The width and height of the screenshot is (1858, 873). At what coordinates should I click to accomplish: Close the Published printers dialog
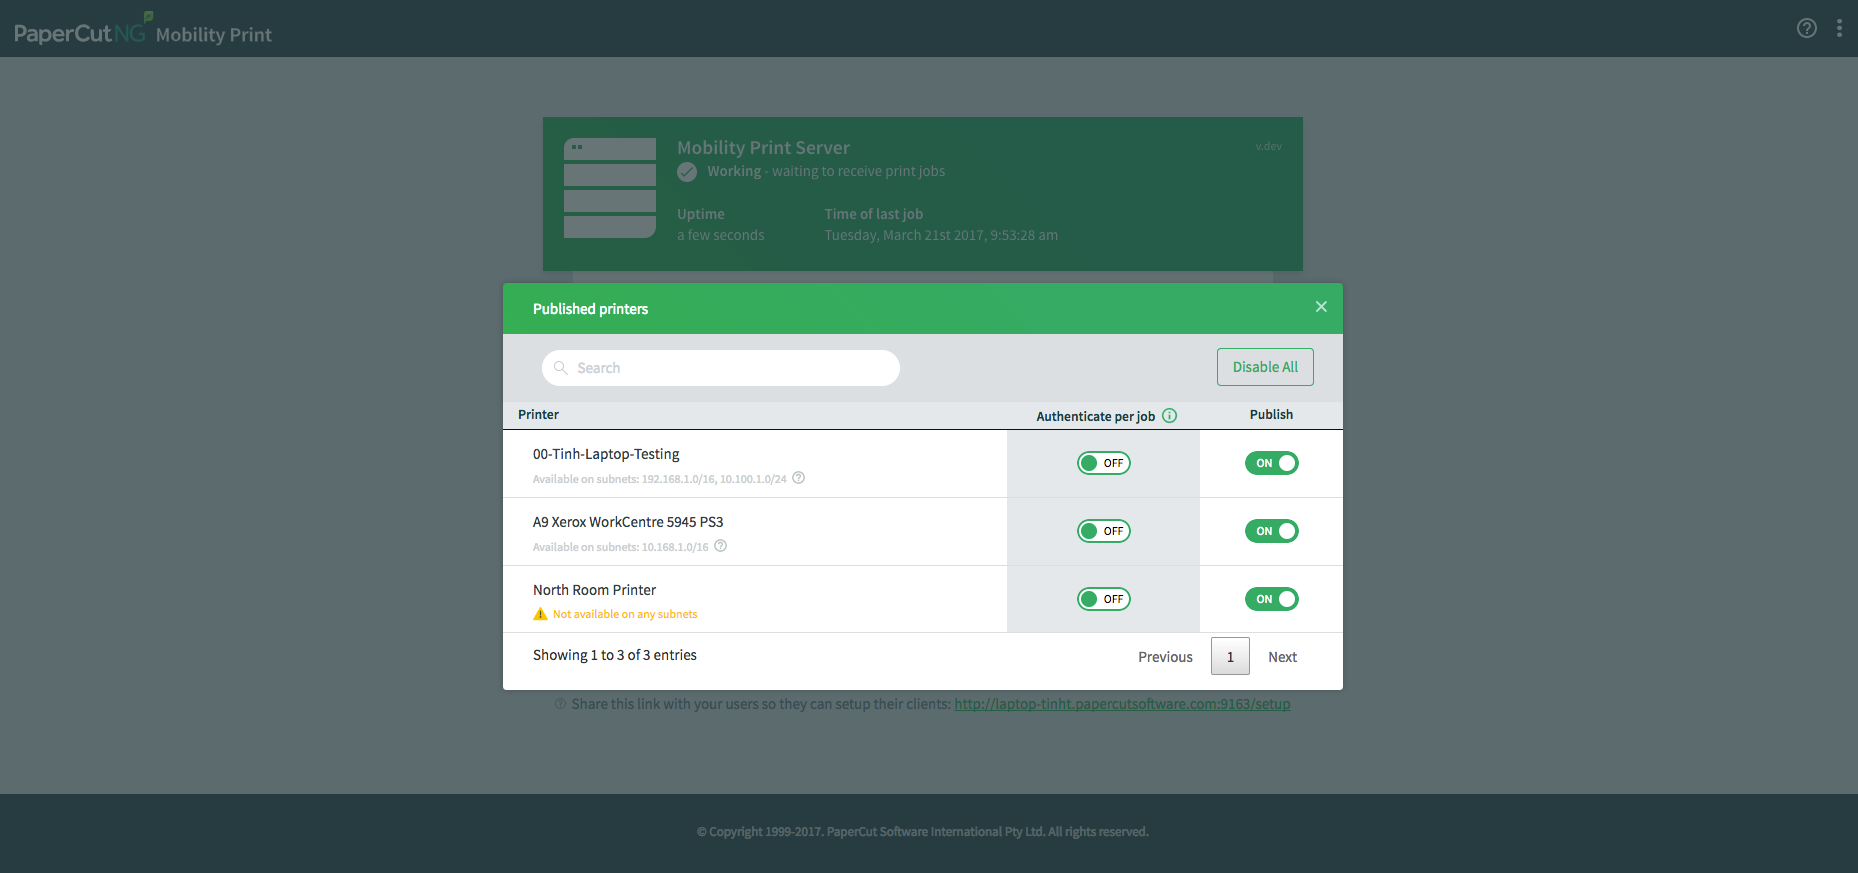pos(1321,307)
